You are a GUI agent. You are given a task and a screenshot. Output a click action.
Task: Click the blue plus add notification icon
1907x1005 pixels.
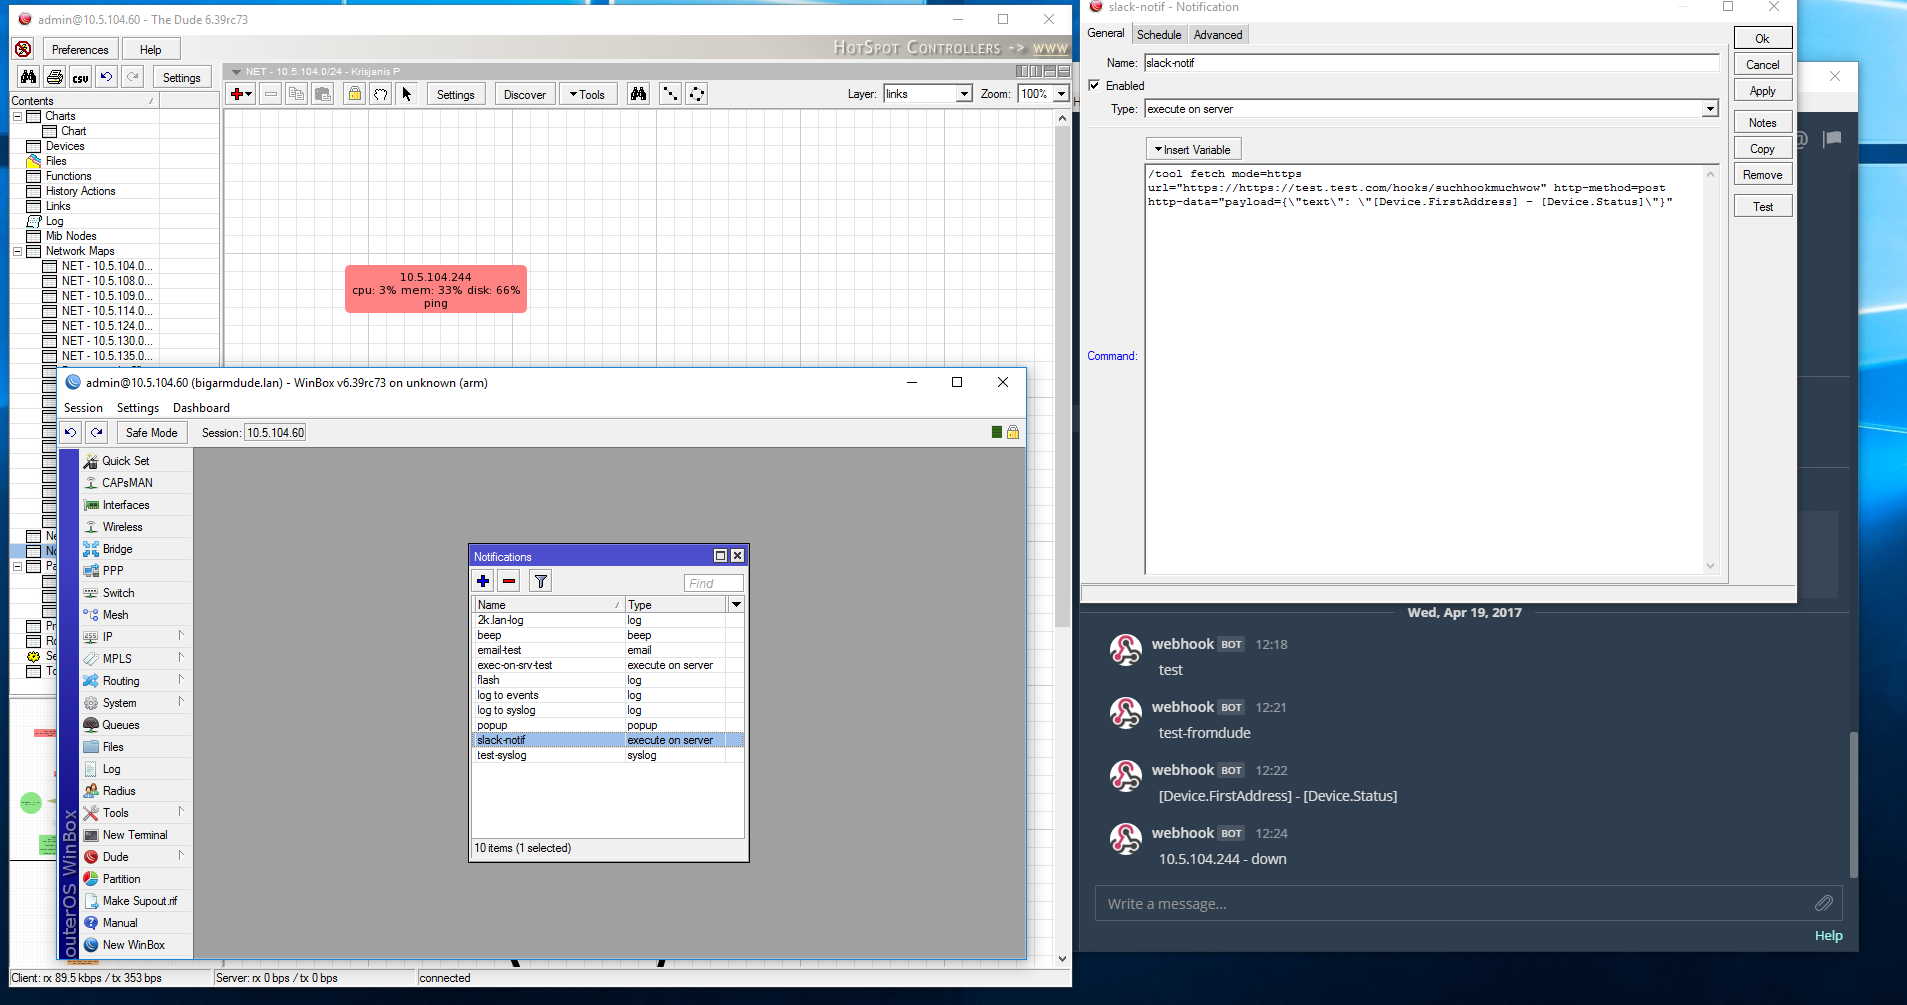point(483,581)
